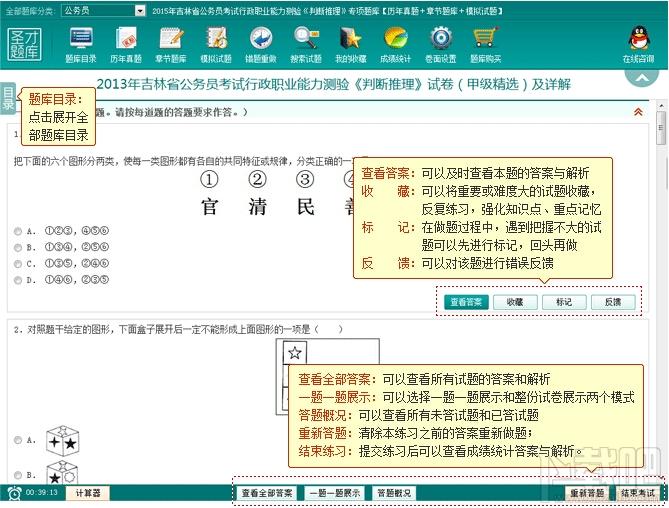Screen dimensions: 669x508
Task: Switch to 一题一题展示 mode
Action: pyautogui.click(x=335, y=493)
